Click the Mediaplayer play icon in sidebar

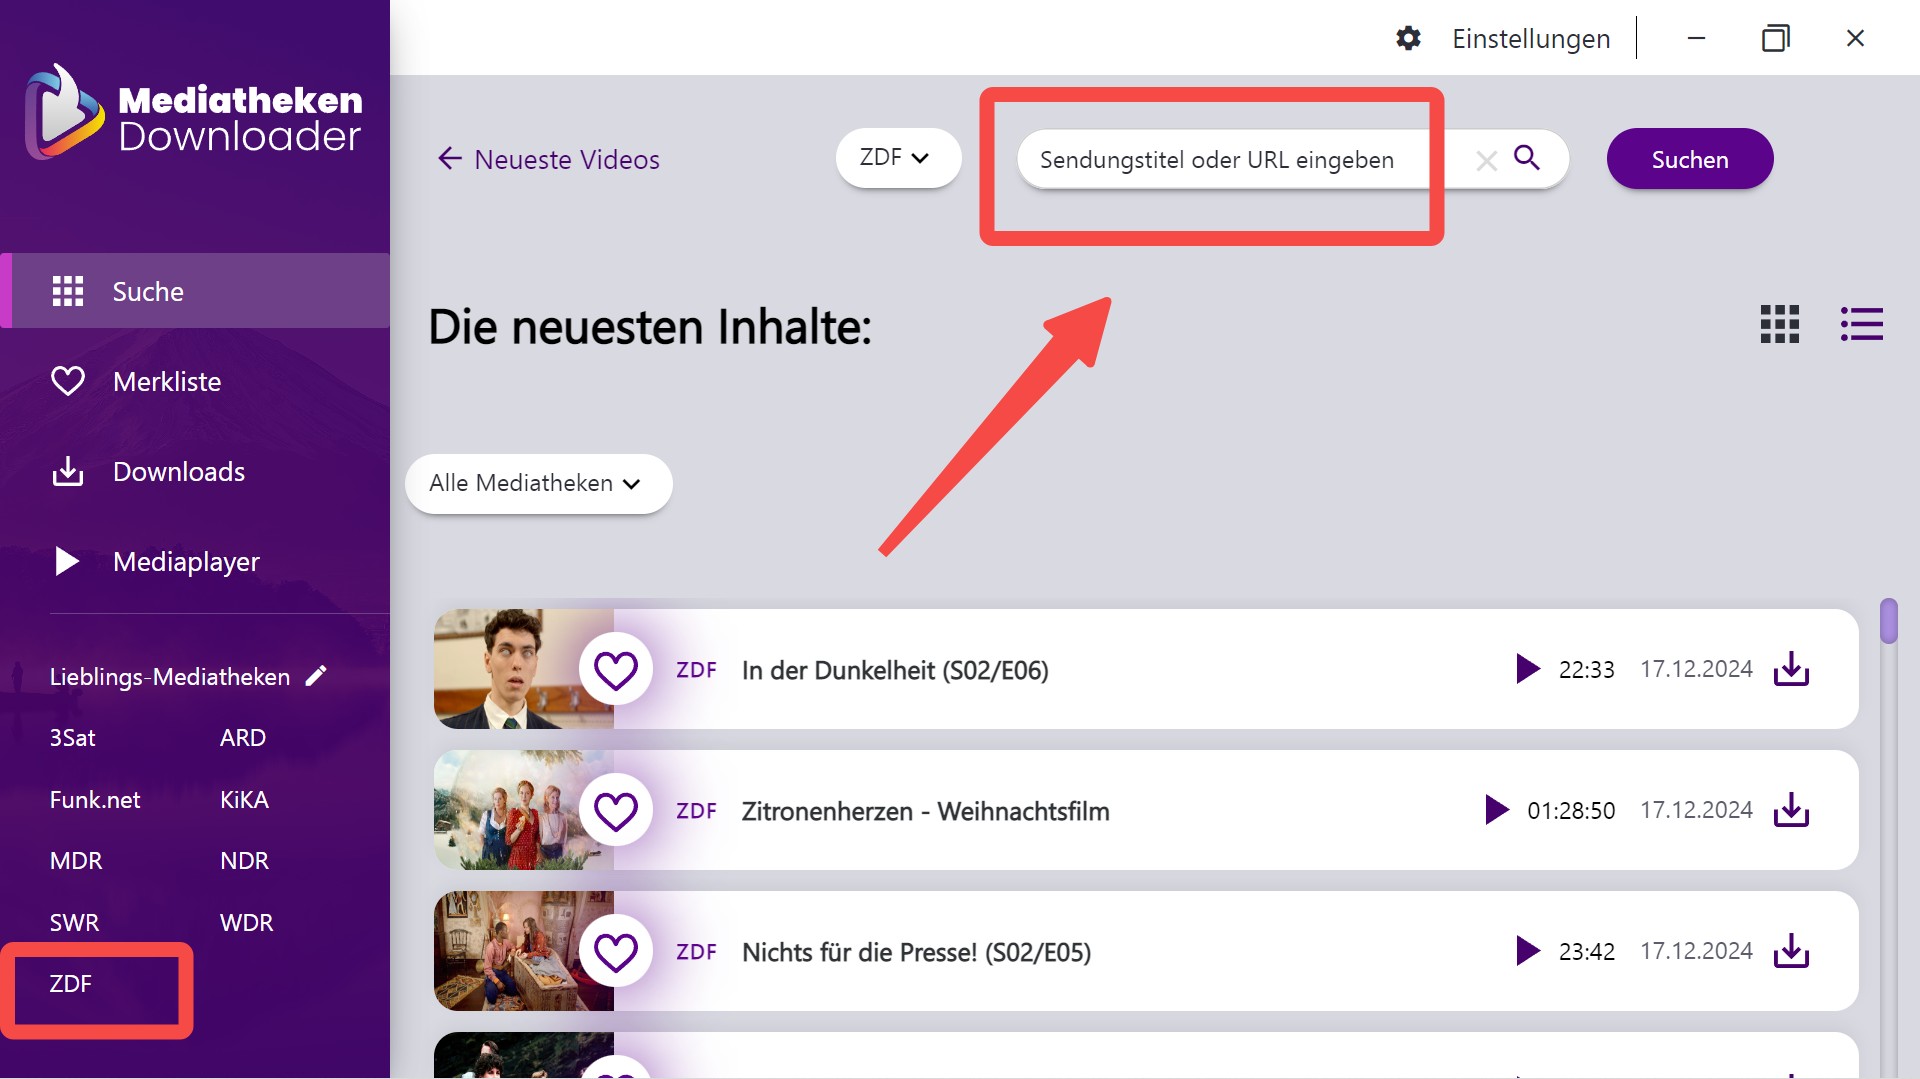(67, 561)
